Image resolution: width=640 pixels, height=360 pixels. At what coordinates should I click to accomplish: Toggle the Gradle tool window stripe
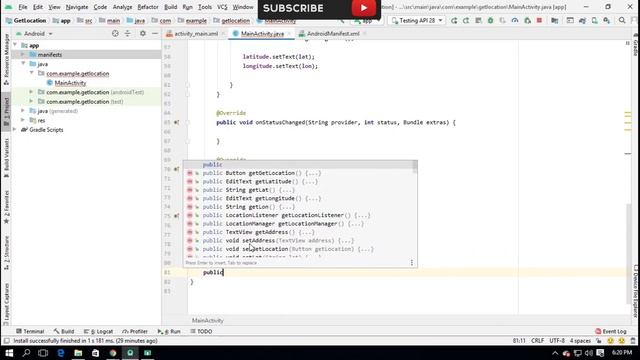pos(636,45)
